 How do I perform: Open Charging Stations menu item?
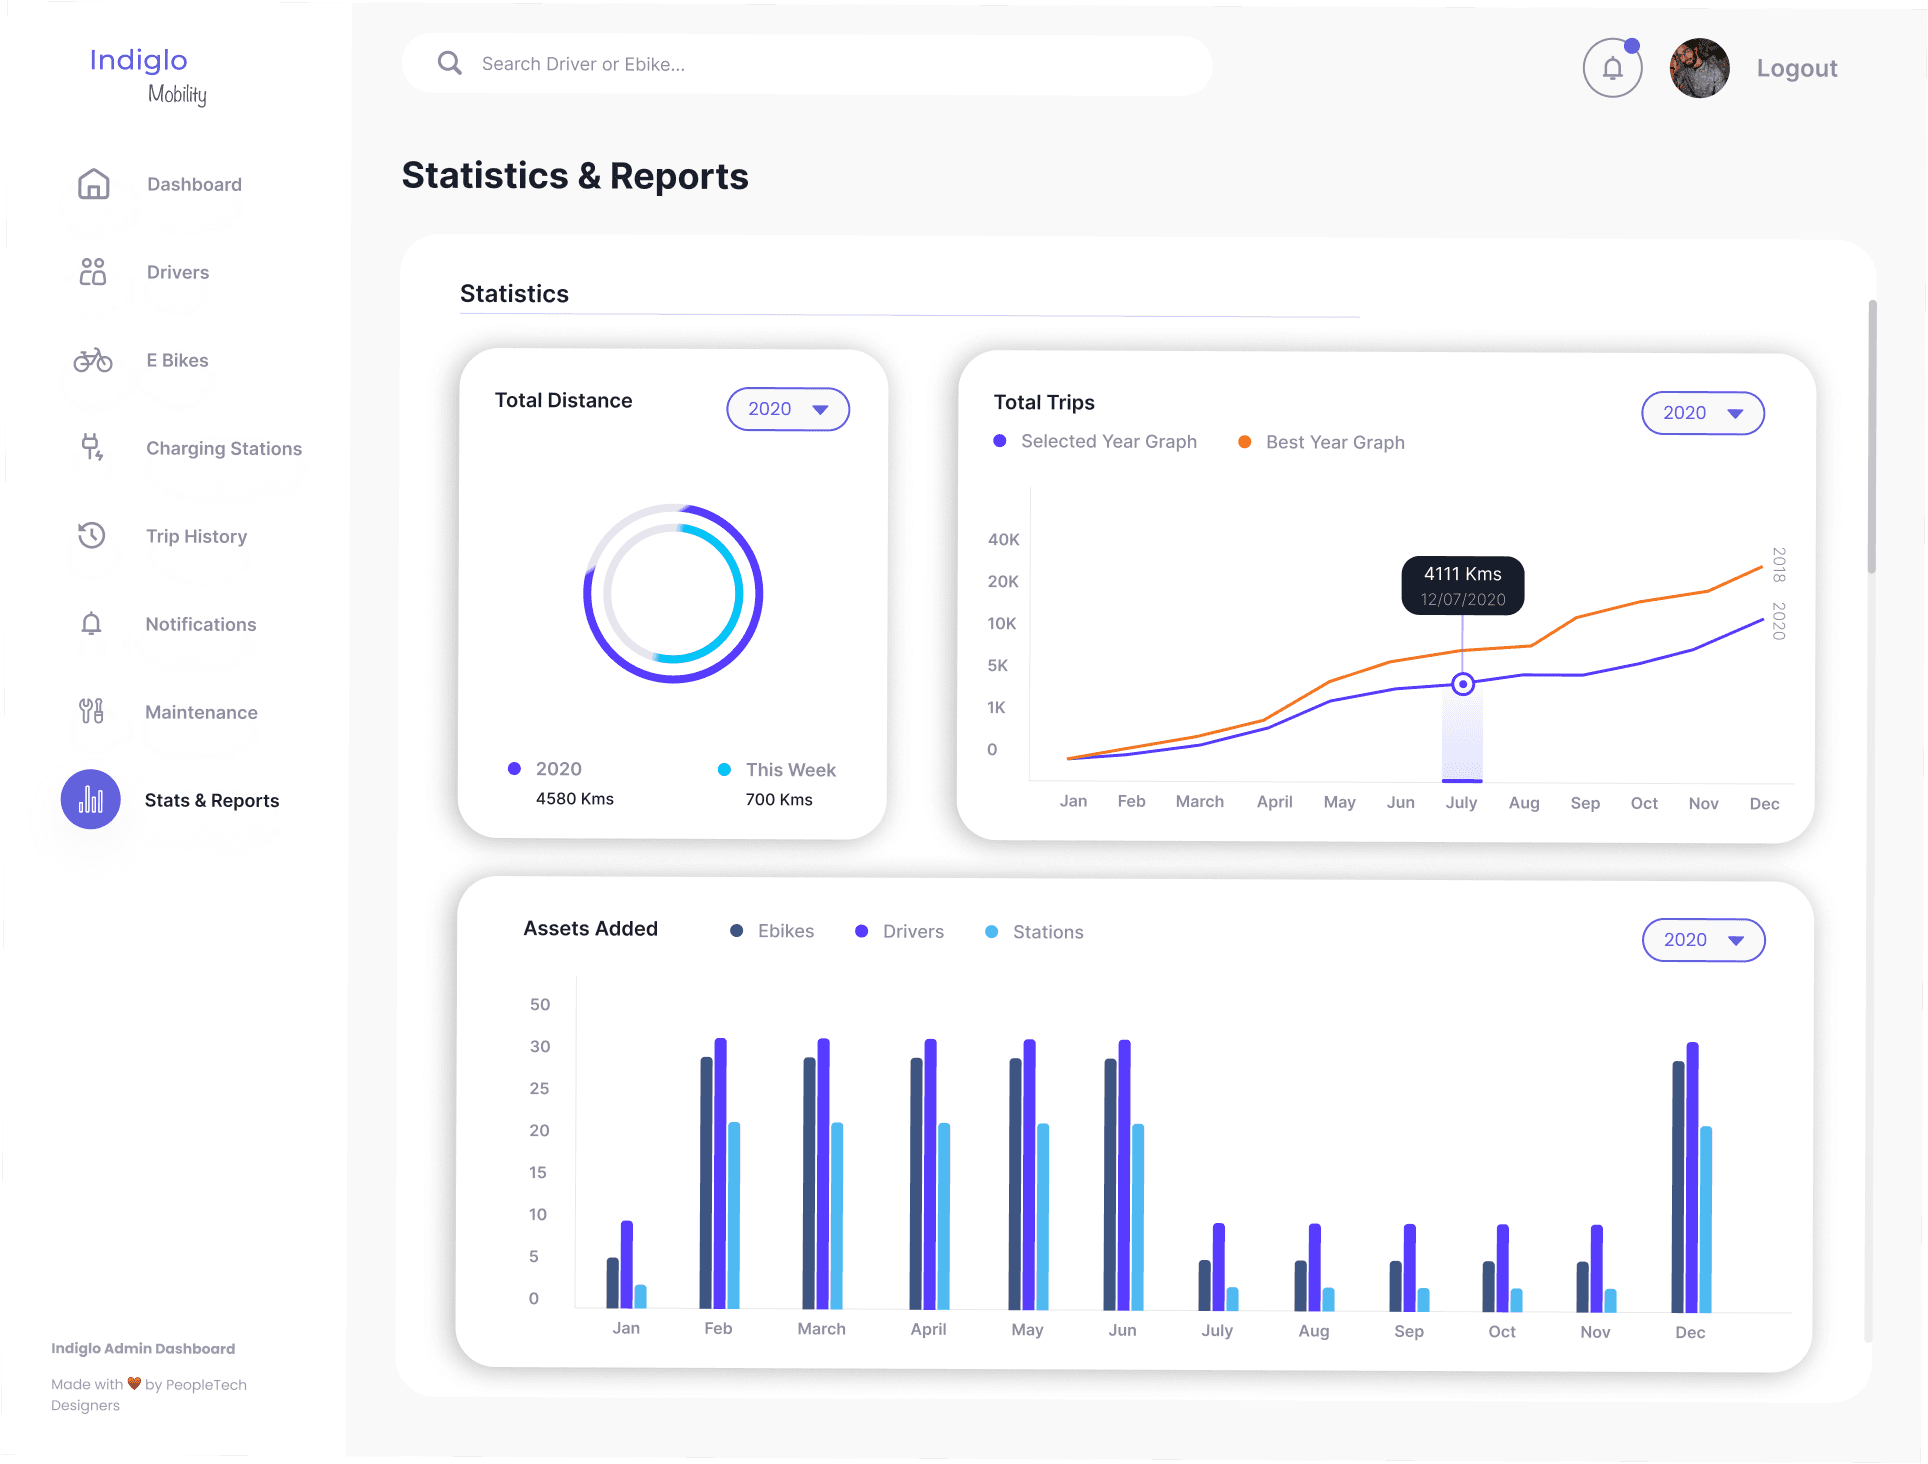tap(224, 448)
